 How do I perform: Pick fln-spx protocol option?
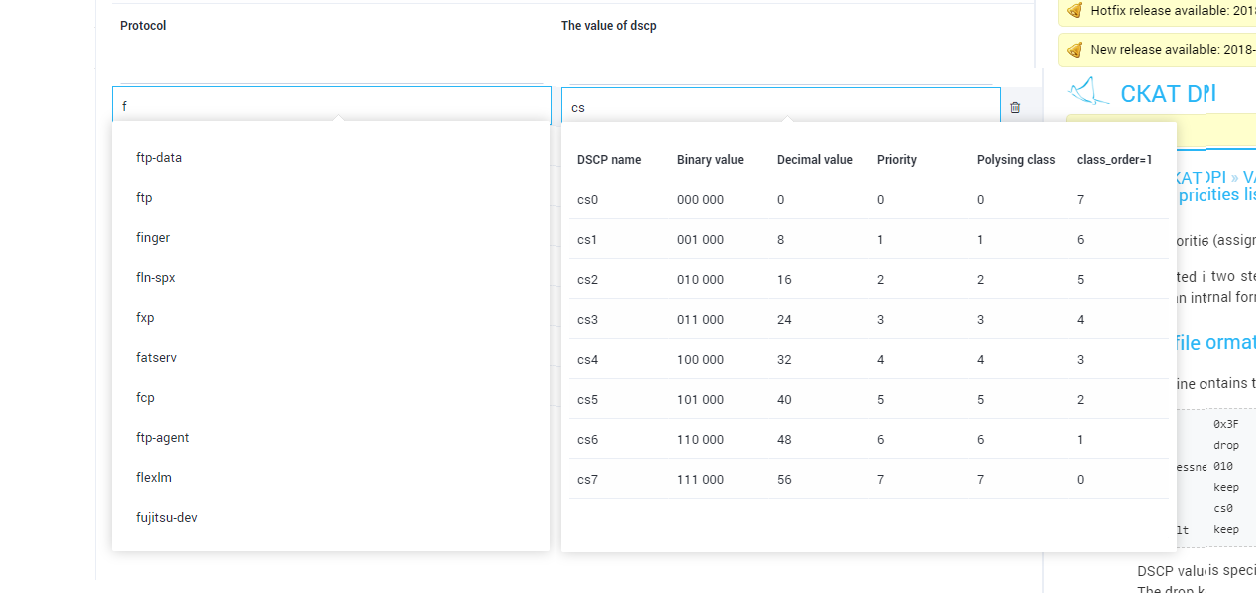point(156,278)
